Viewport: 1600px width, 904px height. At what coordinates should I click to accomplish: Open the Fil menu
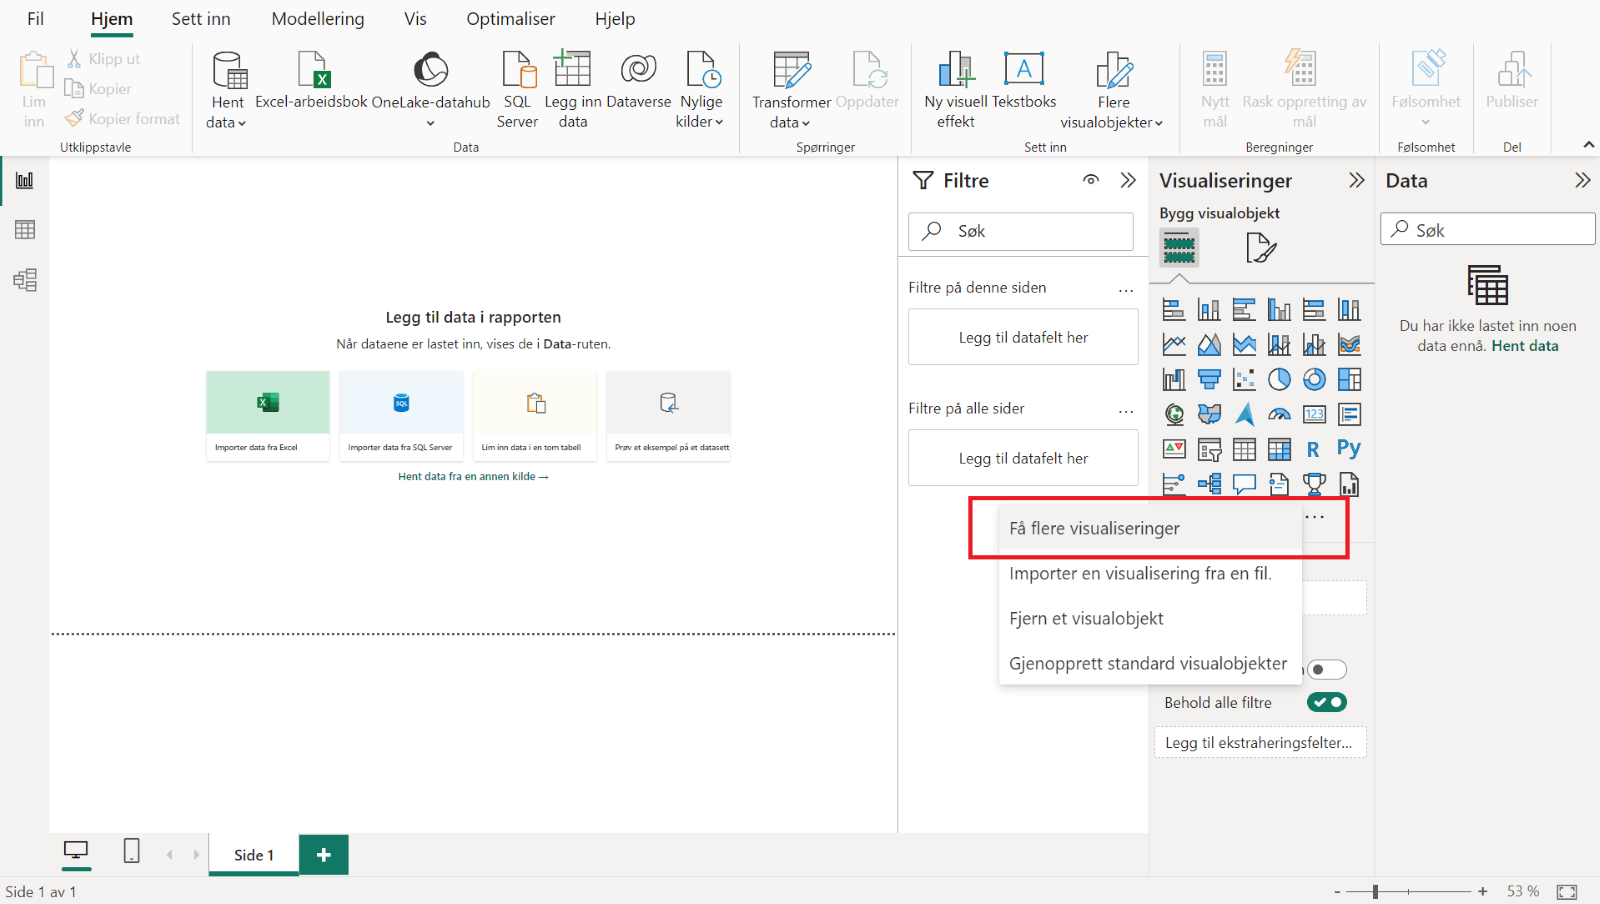coord(35,19)
